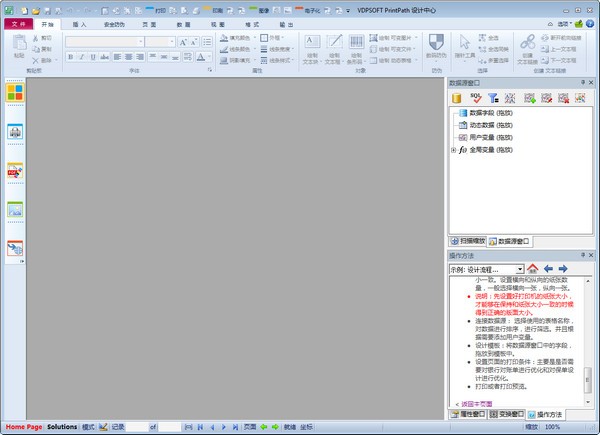Click the Paste clipboard icon in the ribbon

[19, 43]
